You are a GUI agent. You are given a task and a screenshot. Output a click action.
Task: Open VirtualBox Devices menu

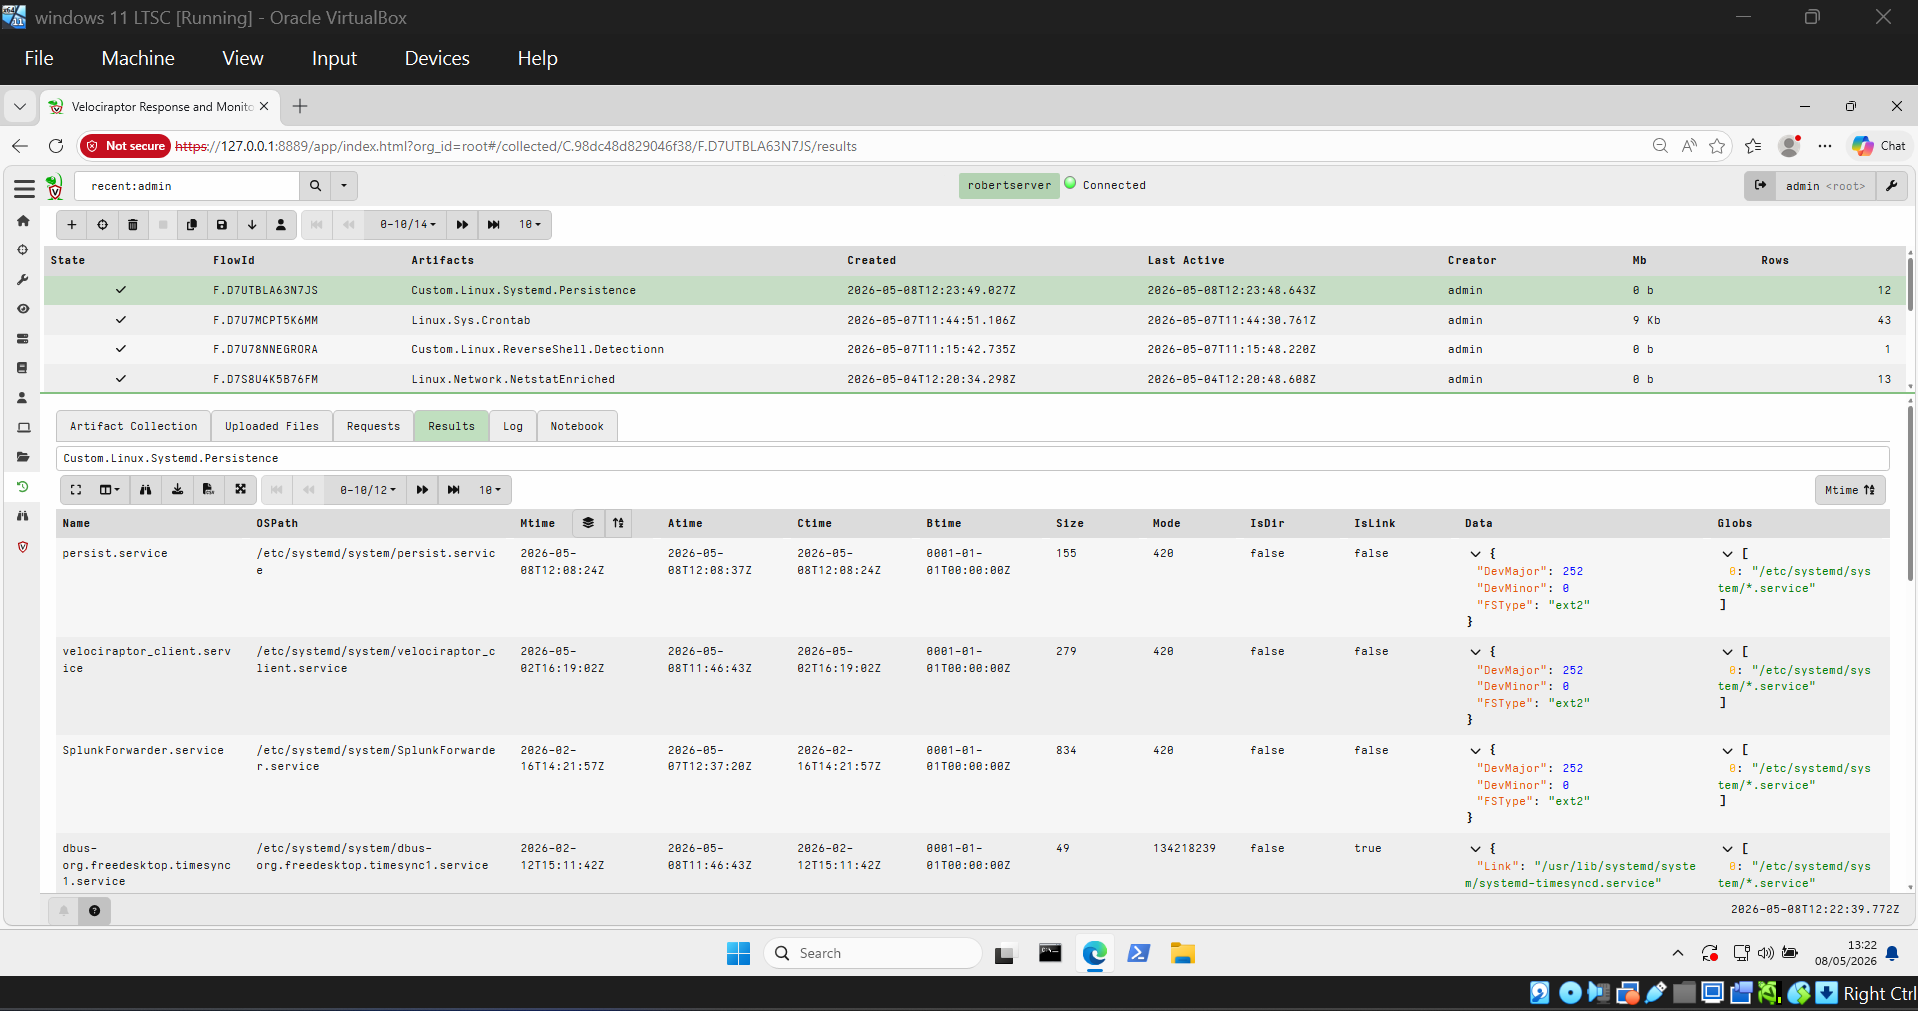437,58
